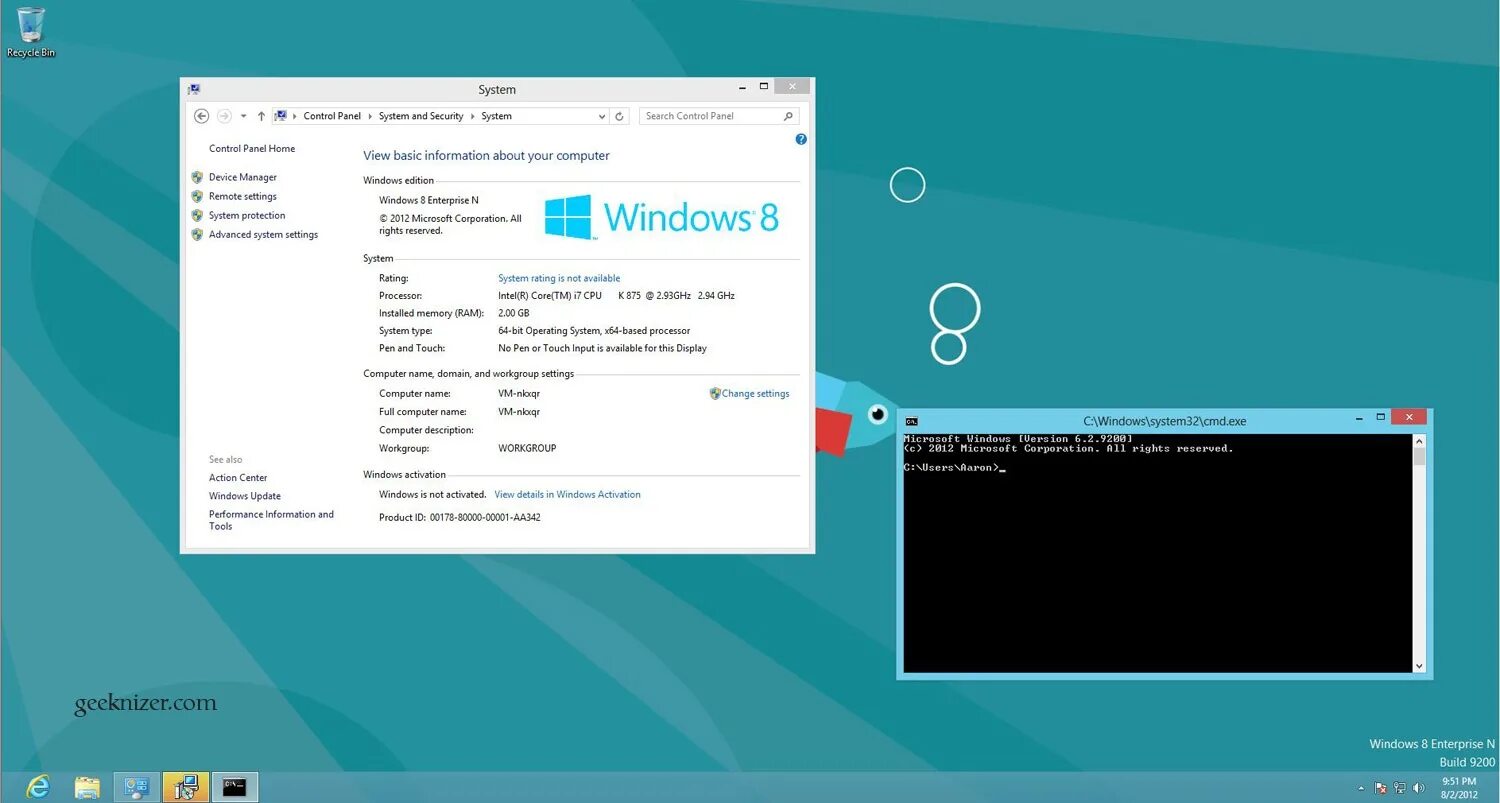The height and width of the screenshot is (803, 1500).
Task: Click shield icon next to Remote settings
Action: [197, 196]
